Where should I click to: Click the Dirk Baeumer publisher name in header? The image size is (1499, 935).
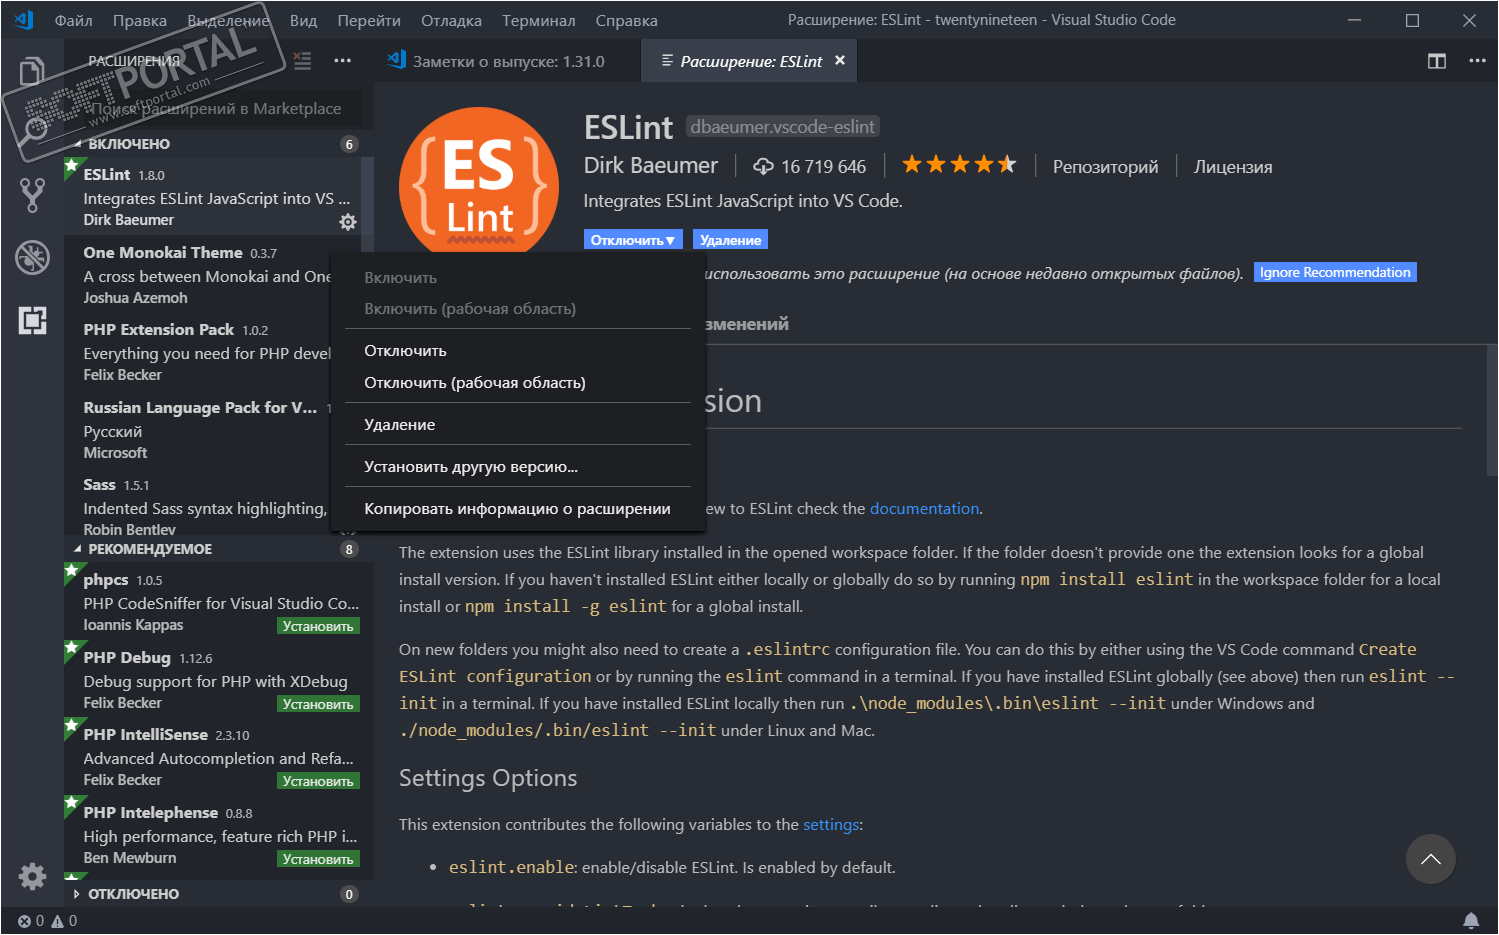[651, 166]
